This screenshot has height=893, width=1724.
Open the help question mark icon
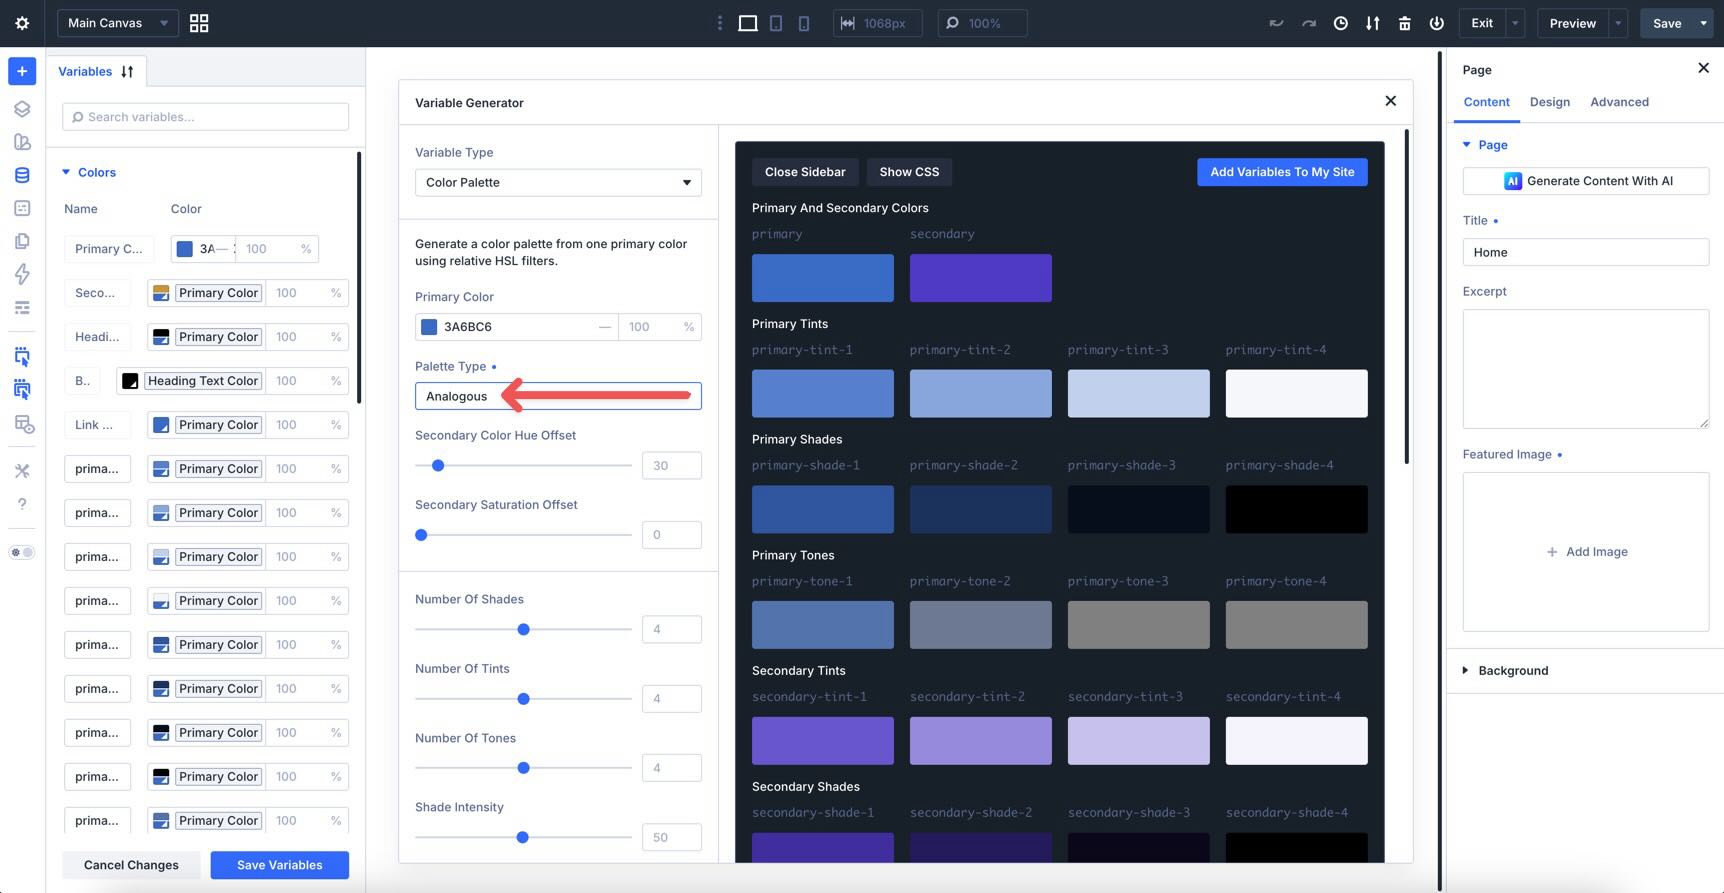coord(22,504)
